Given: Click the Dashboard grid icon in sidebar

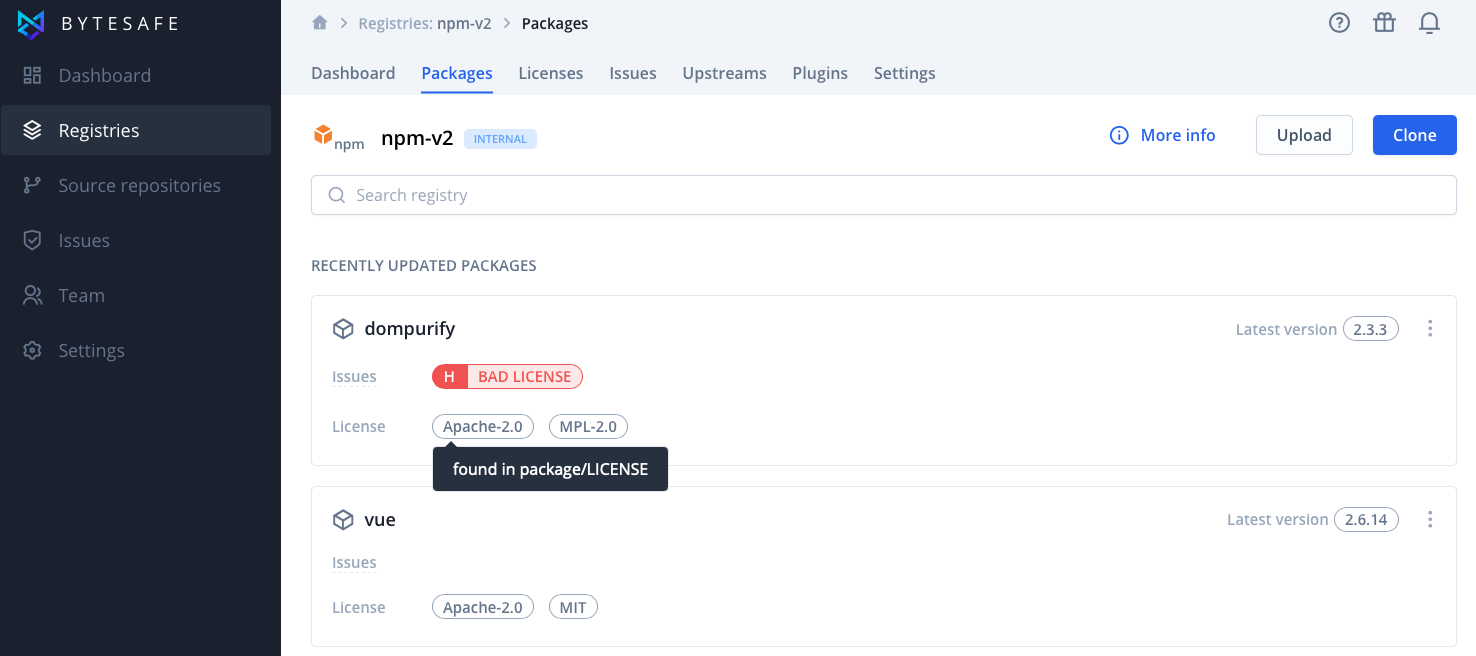Looking at the screenshot, I should point(32,75).
